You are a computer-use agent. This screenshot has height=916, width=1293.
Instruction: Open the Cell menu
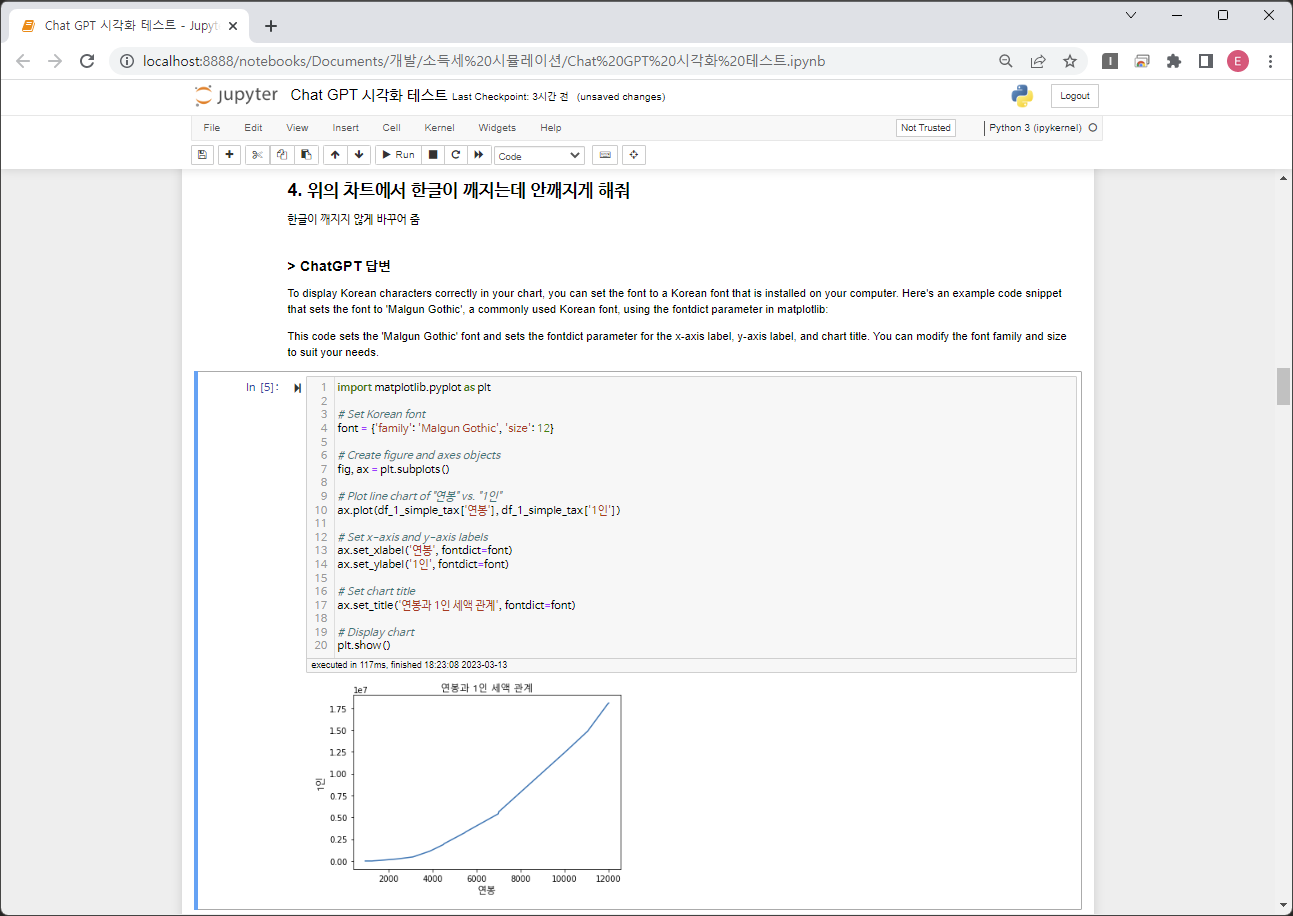point(391,128)
